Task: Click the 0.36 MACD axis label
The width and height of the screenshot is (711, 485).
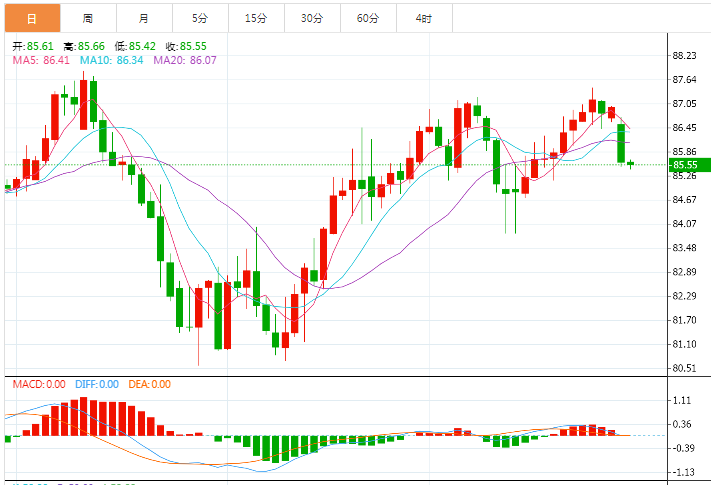Action: (682, 425)
